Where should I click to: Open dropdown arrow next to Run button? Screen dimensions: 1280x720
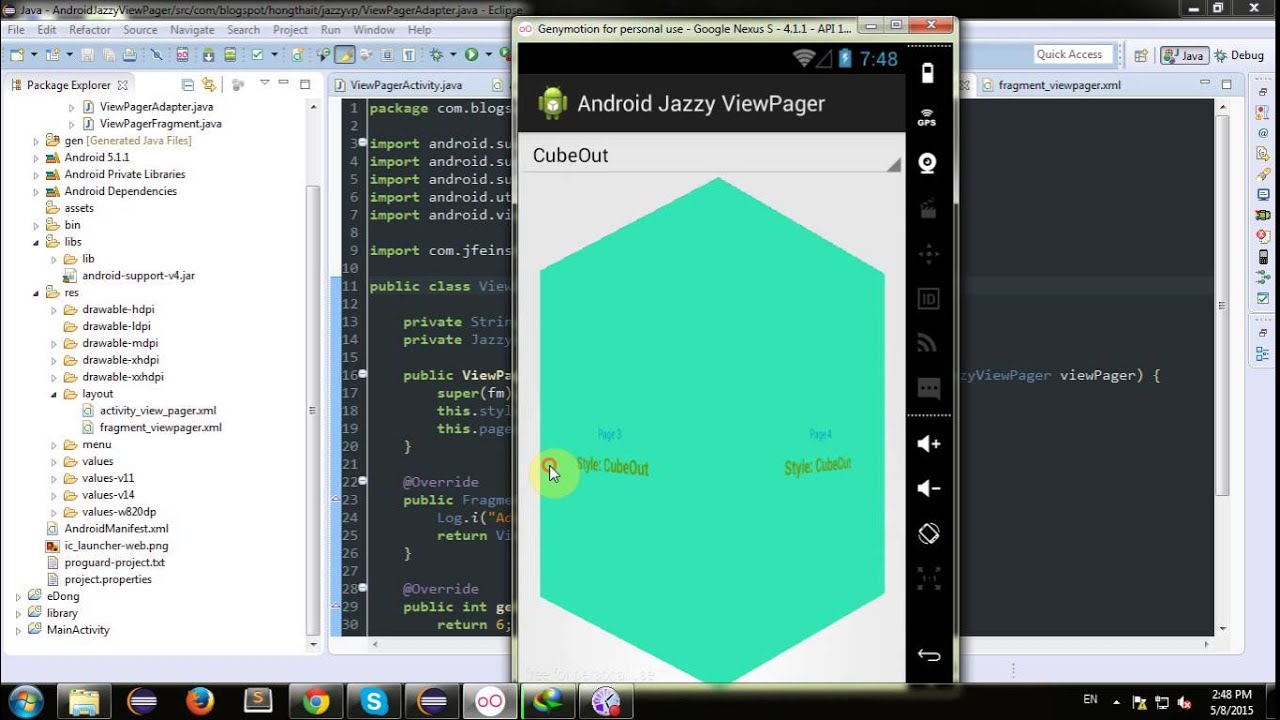pos(487,55)
